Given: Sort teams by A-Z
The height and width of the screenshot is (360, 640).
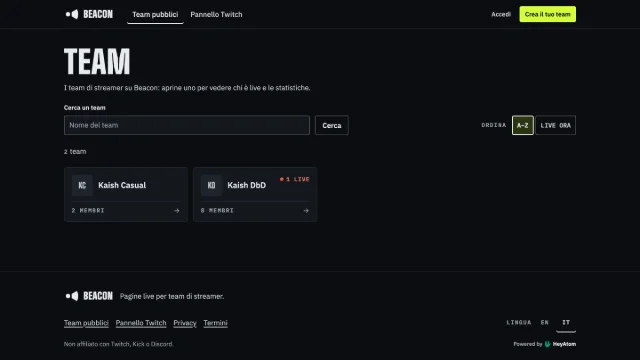Looking at the screenshot, I should [x=522, y=125].
